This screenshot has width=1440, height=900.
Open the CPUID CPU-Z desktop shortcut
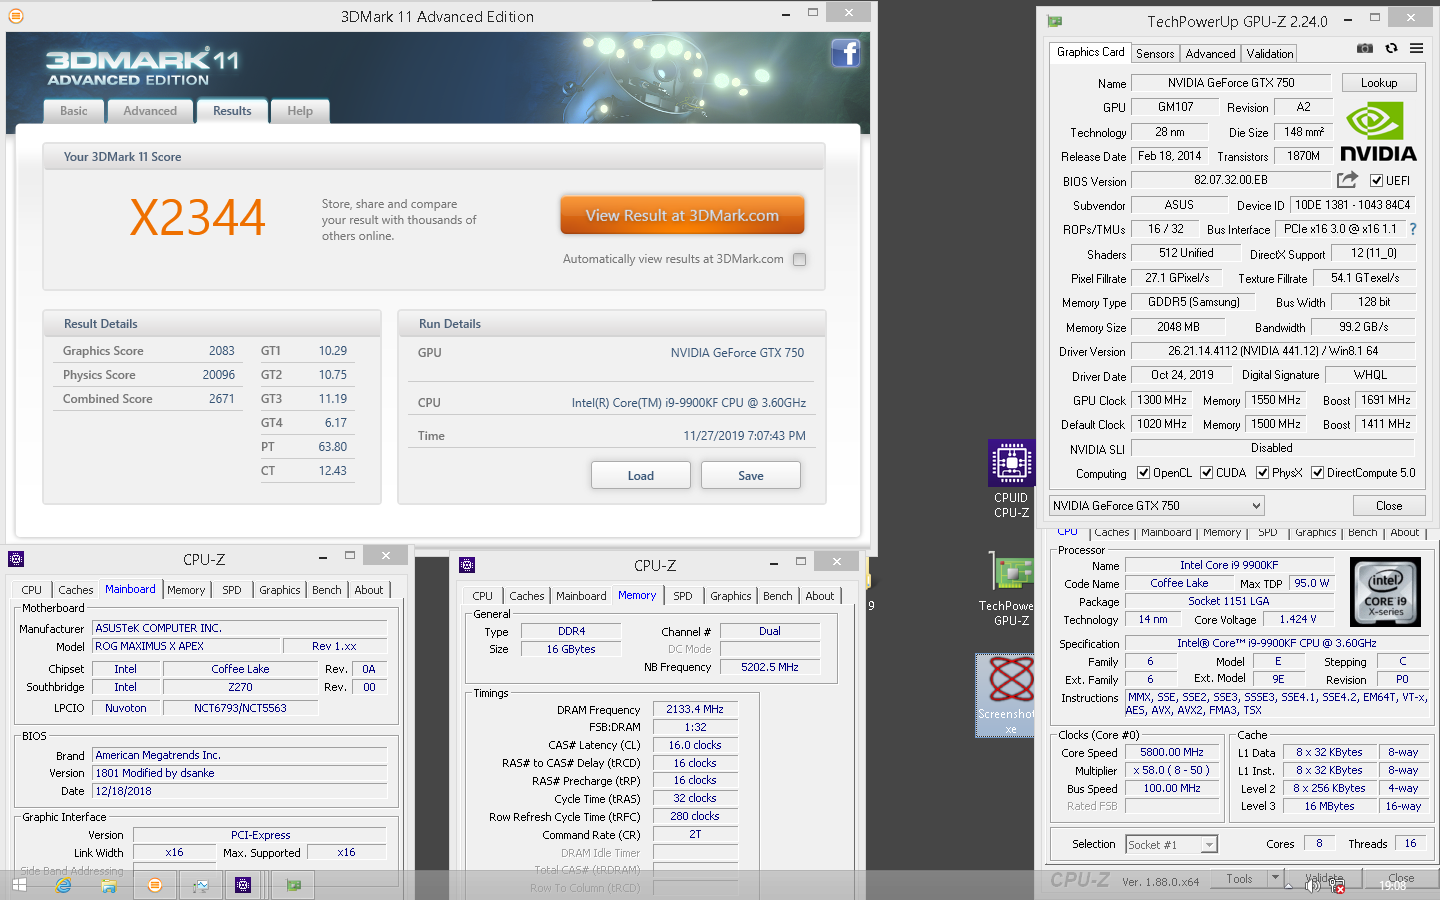coord(1011,479)
